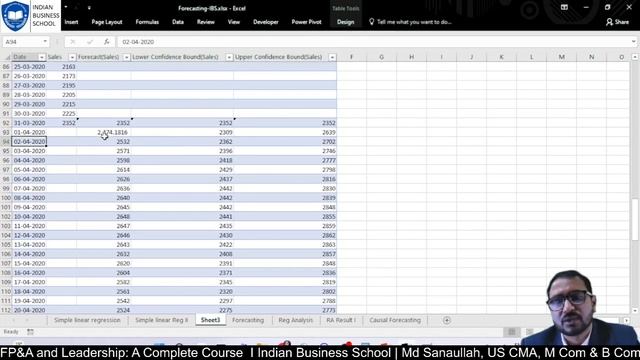Screen dimensions: 640x360
Task: Click the vertical scrollbar up arrow
Action: [635, 57]
